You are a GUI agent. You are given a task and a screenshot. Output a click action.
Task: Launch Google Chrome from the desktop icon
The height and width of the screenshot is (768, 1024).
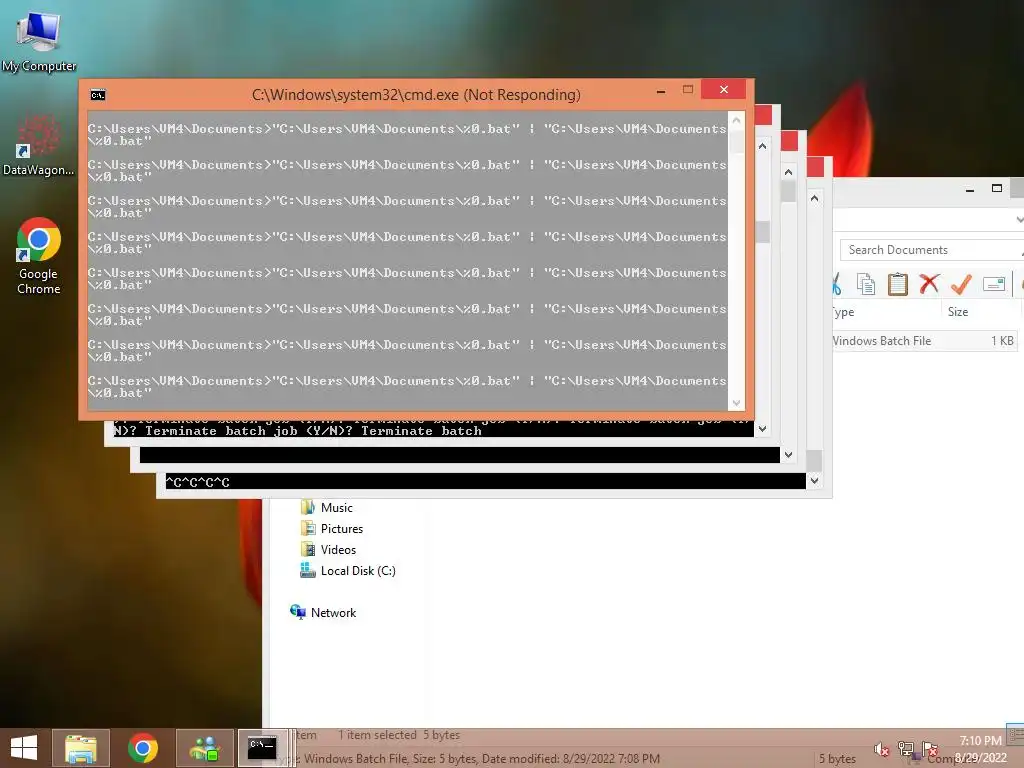tap(39, 256)
